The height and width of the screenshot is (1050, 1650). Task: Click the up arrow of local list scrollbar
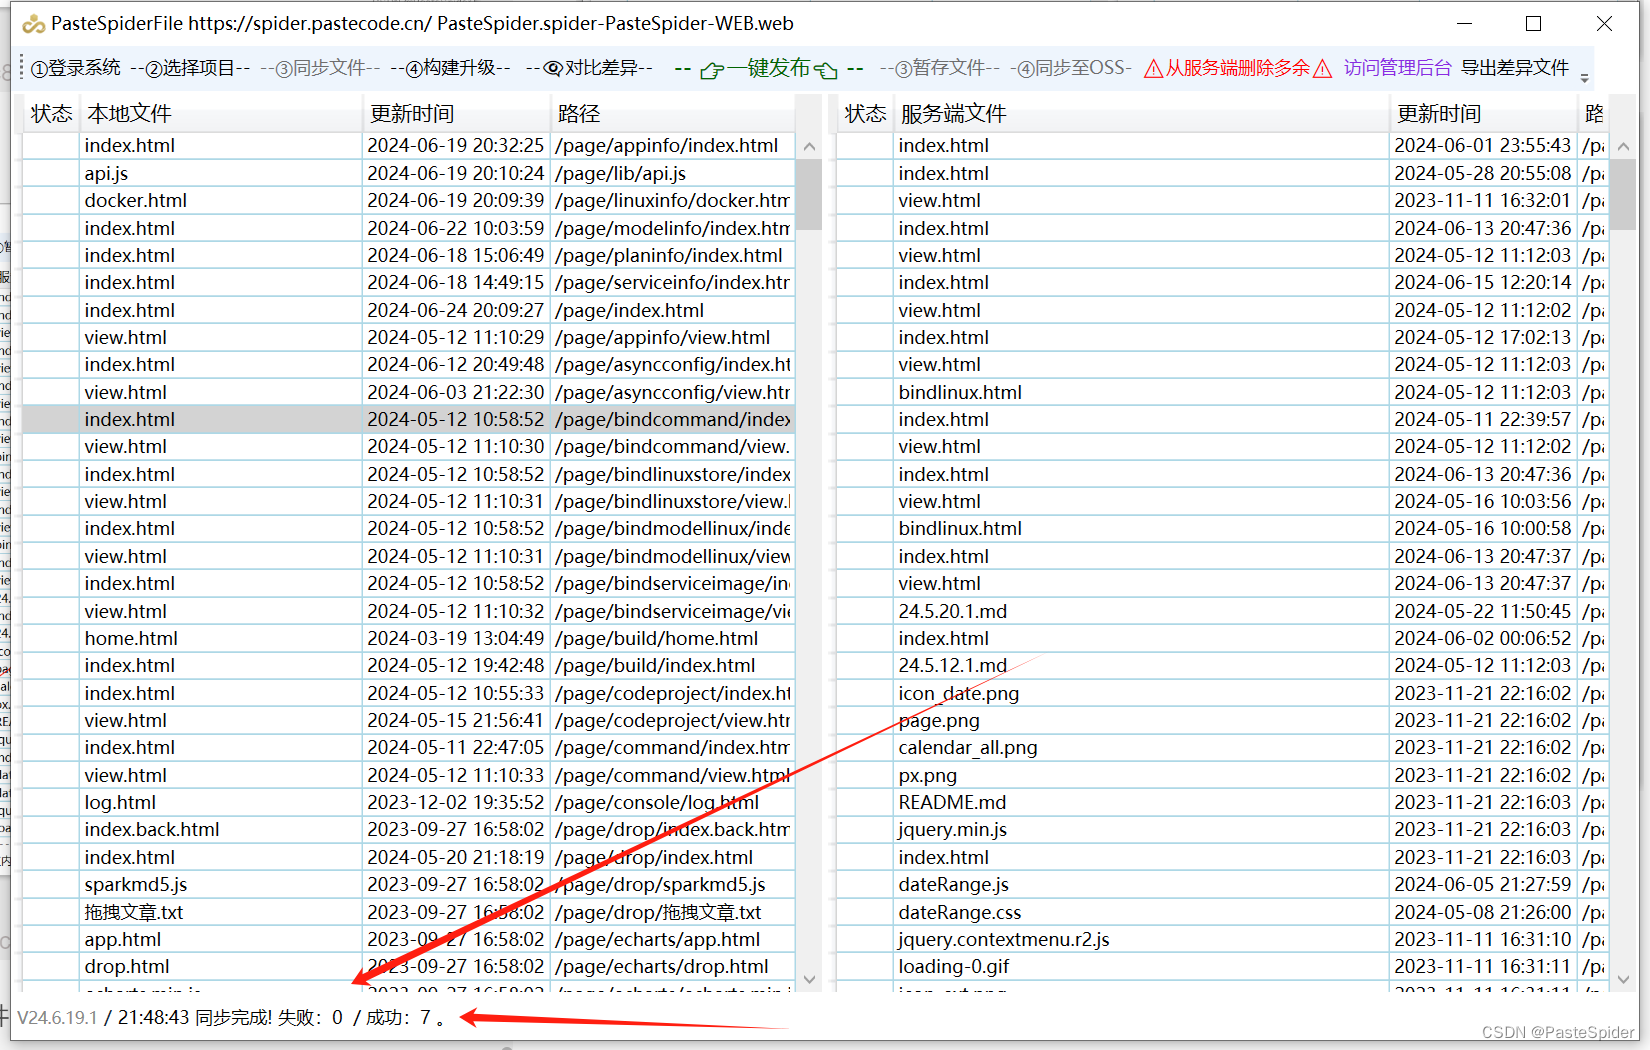(x=810, y=147)
